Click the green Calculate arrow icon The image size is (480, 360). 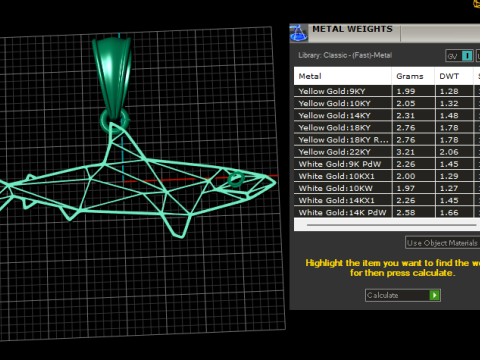pos(434,295)
